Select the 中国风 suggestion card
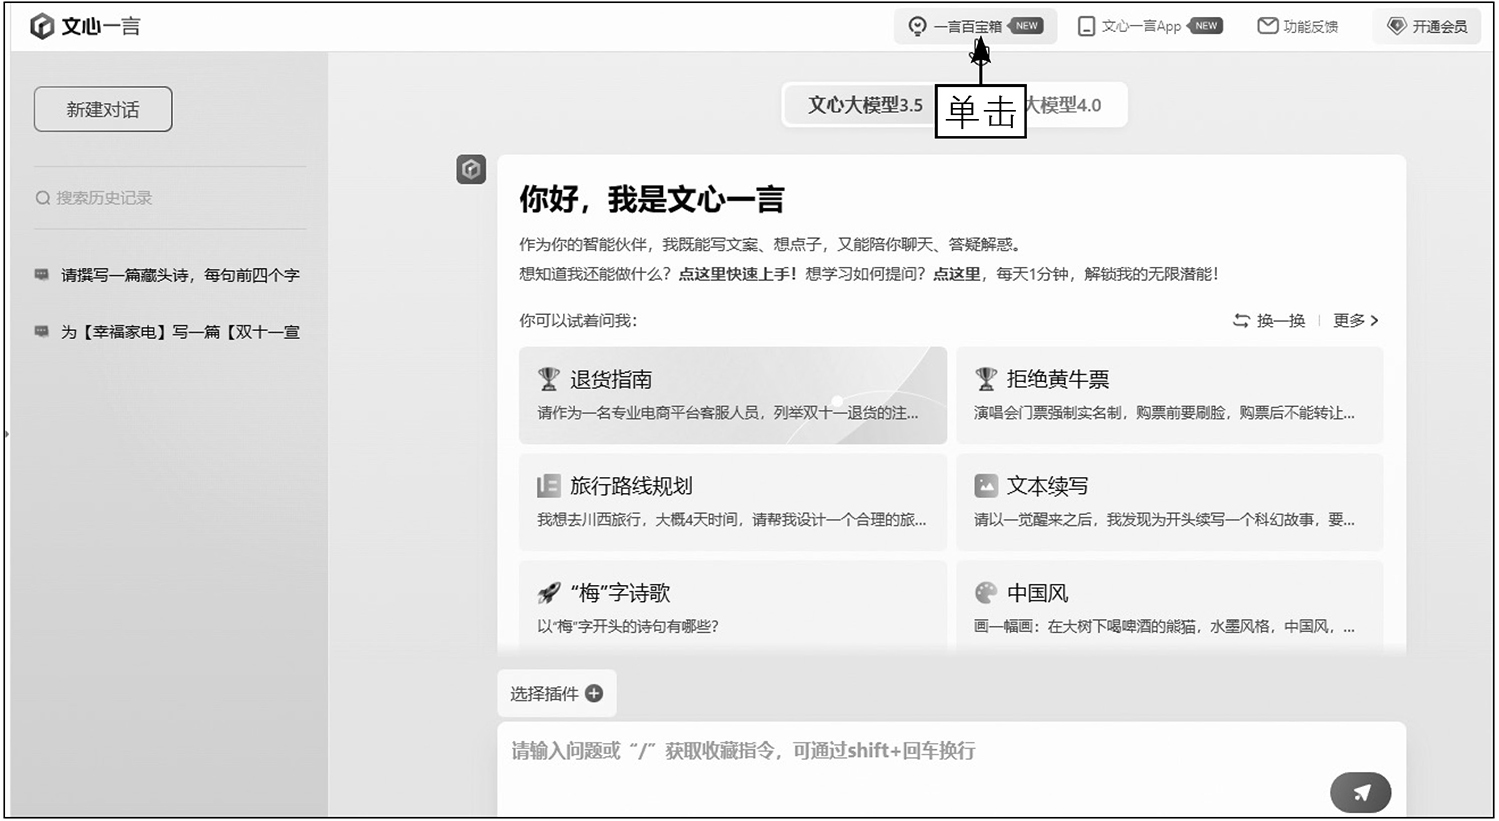The height and width of the screenshot is (821, 1499). coord(1170,607)
